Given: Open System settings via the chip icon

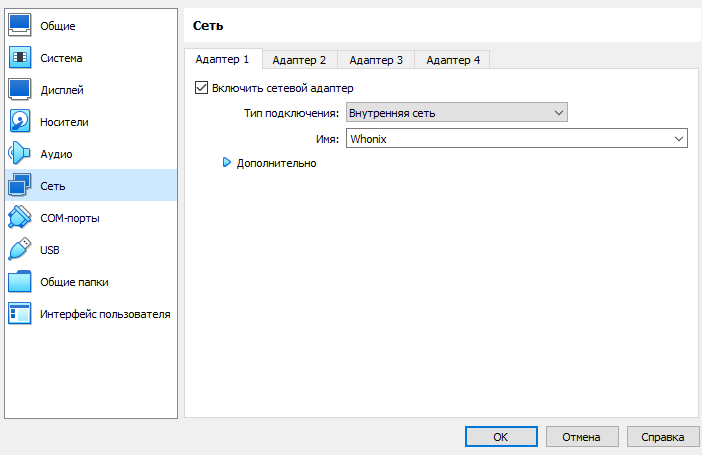Looking at the screenshot, I should tap(21, 58).
